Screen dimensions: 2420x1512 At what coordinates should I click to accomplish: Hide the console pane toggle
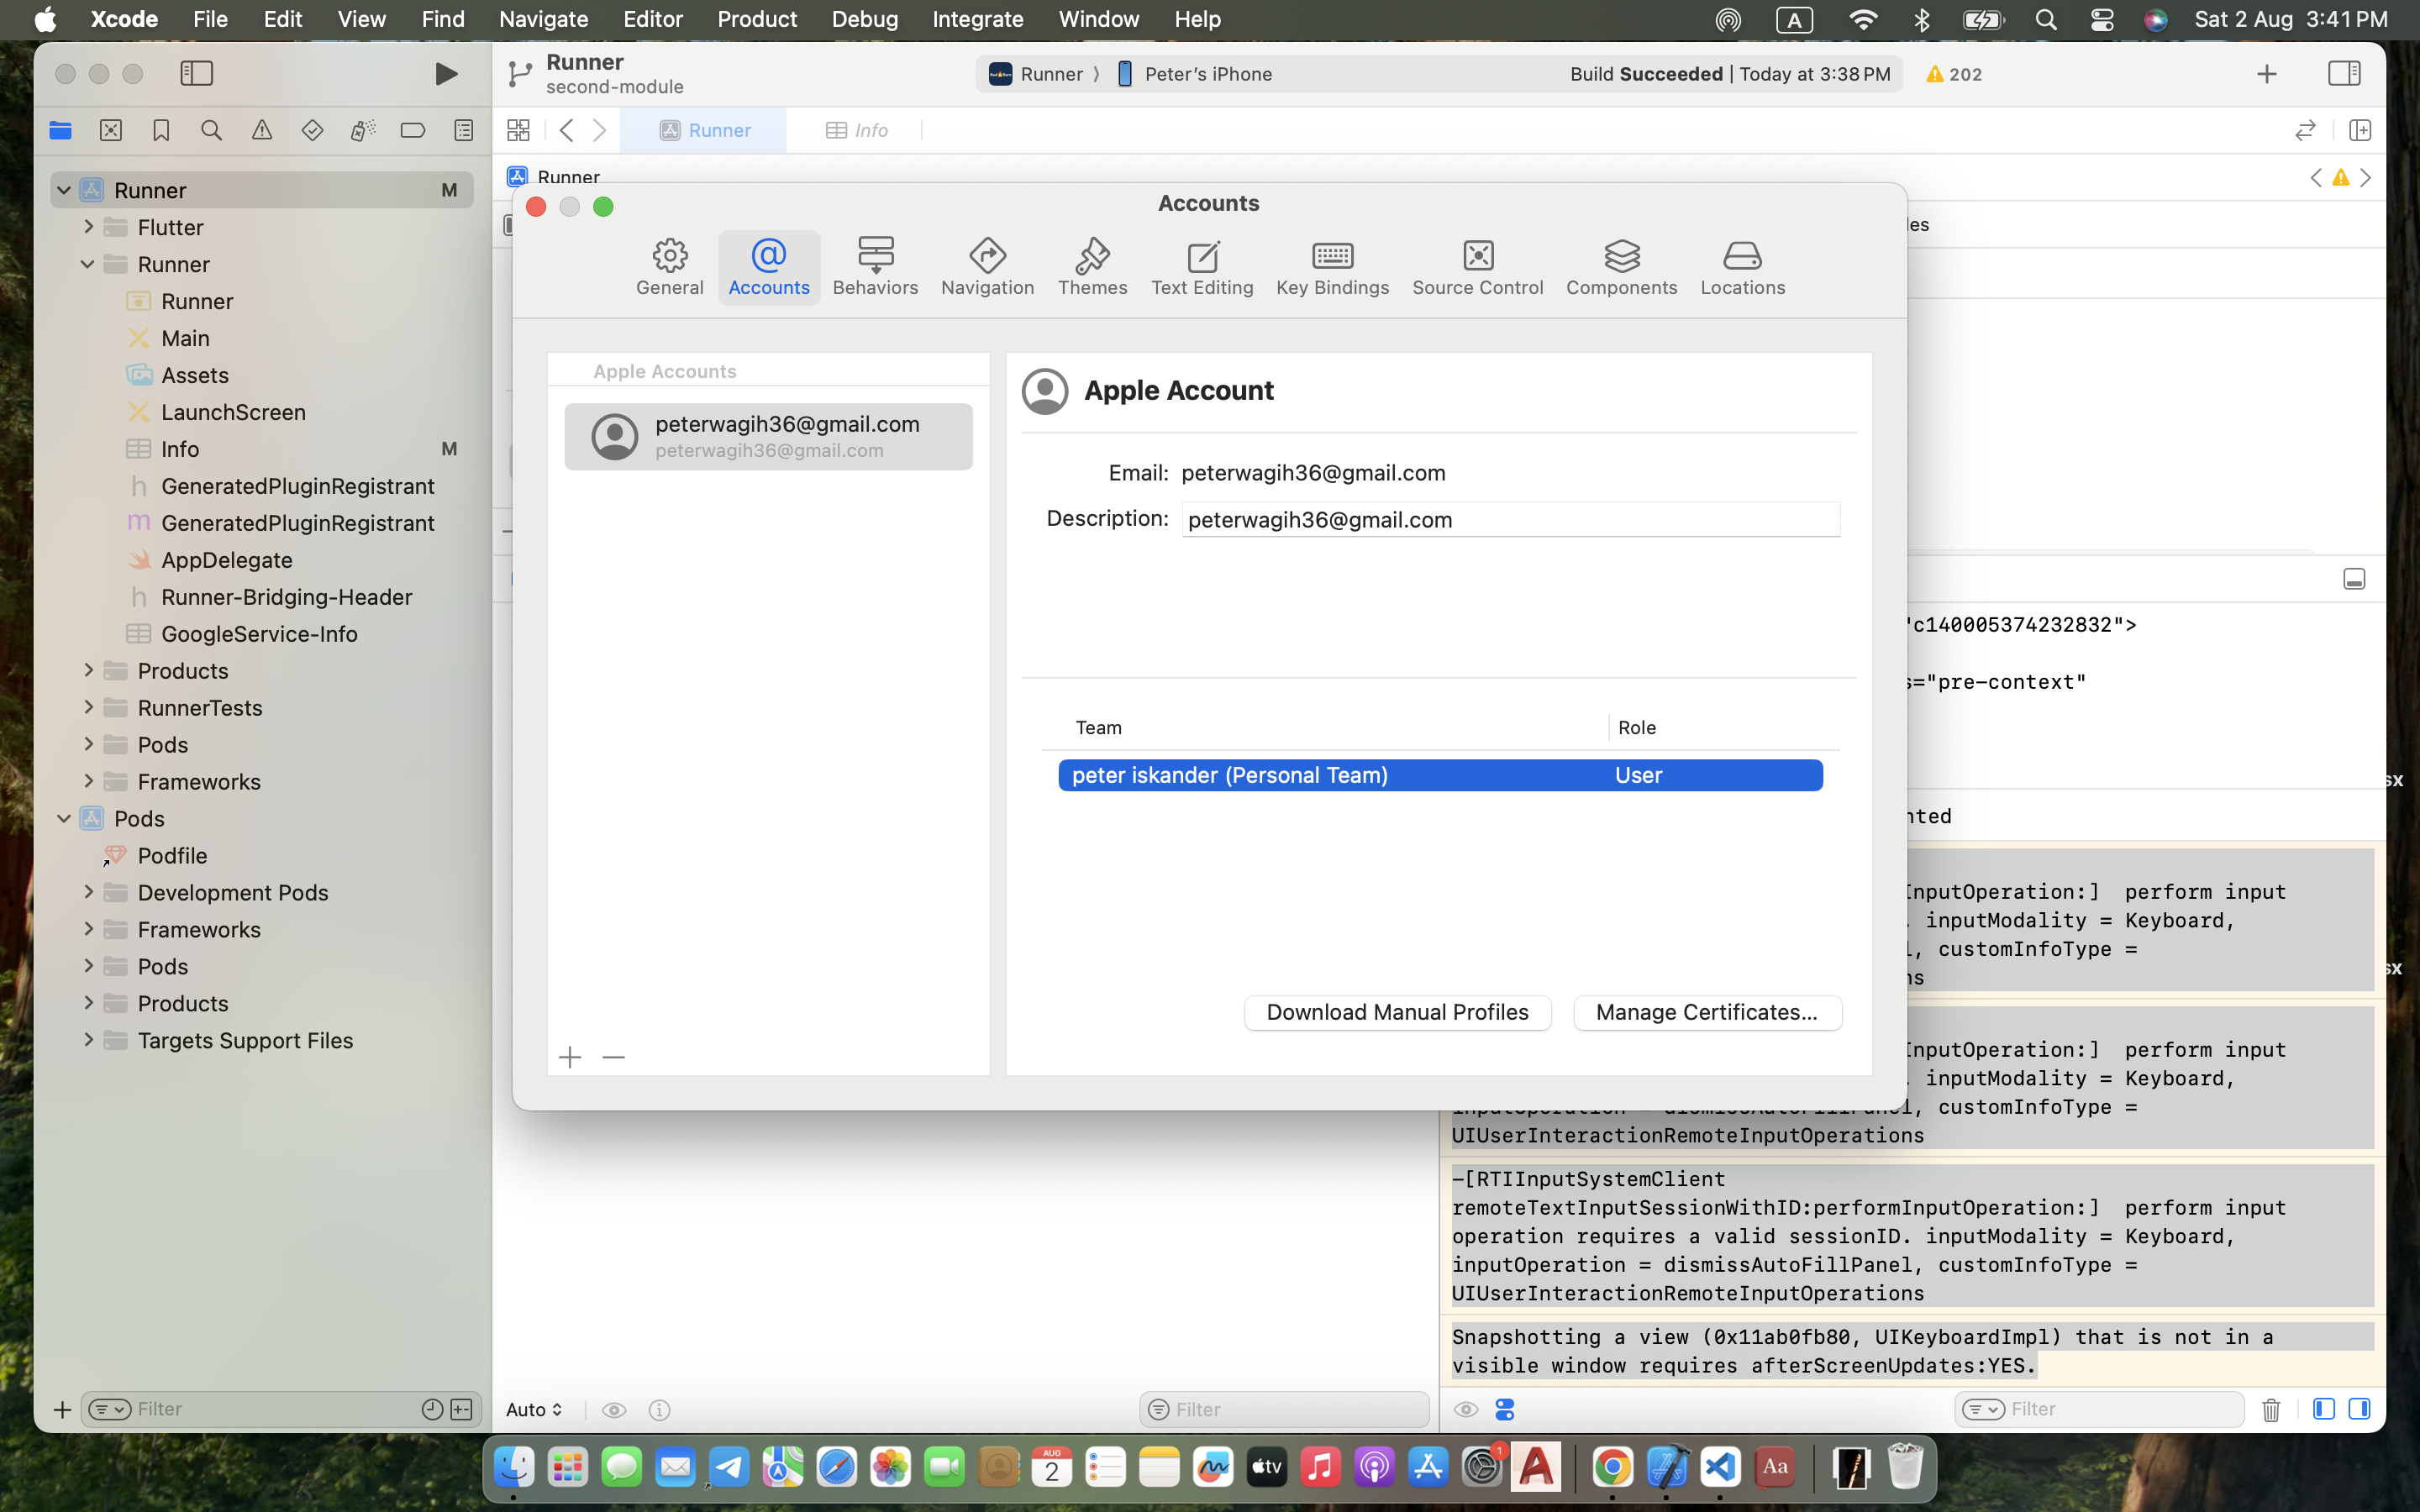2359,1409
